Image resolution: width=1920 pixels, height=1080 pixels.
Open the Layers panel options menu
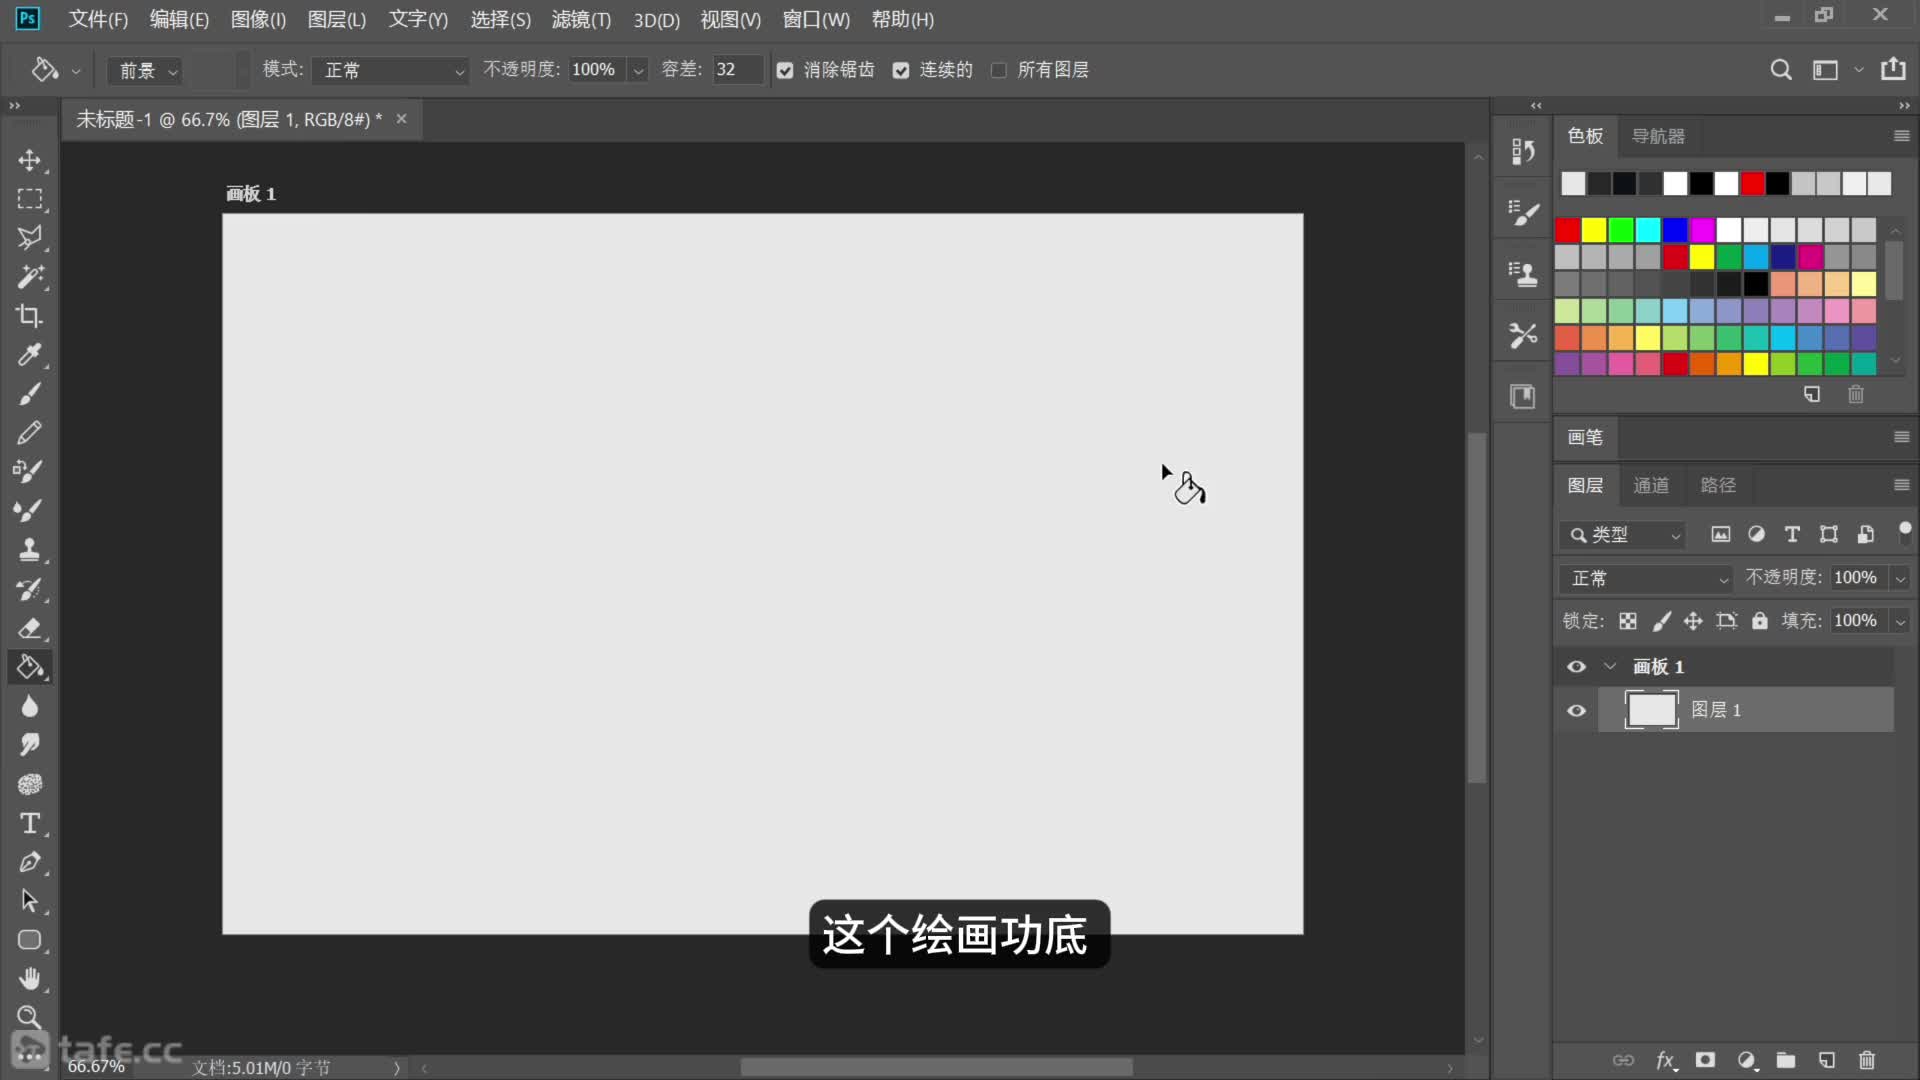(x=1902, y=484)
